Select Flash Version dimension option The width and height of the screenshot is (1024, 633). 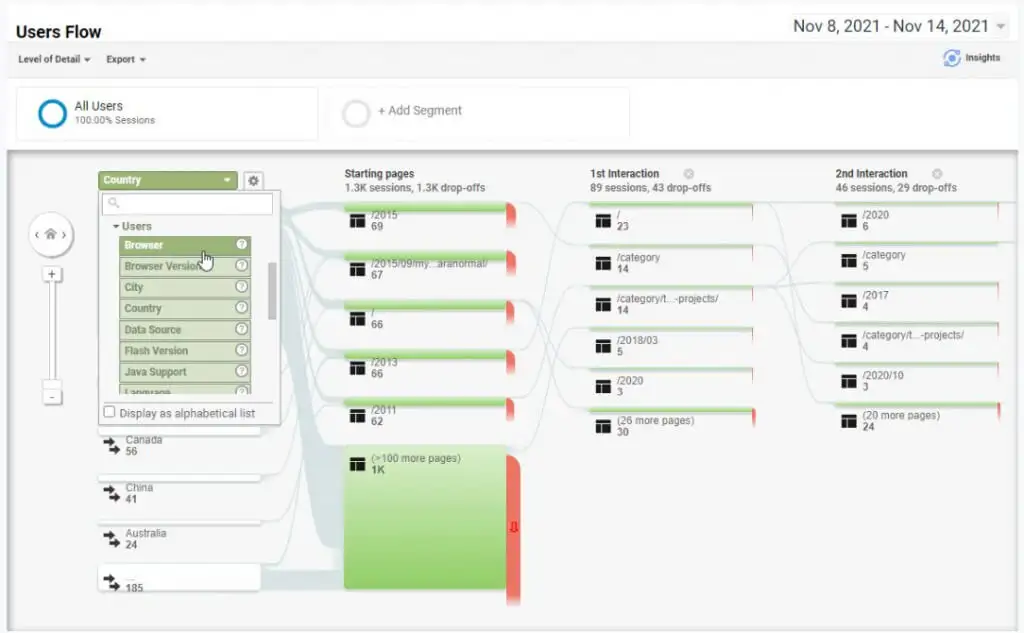[185, 350]
